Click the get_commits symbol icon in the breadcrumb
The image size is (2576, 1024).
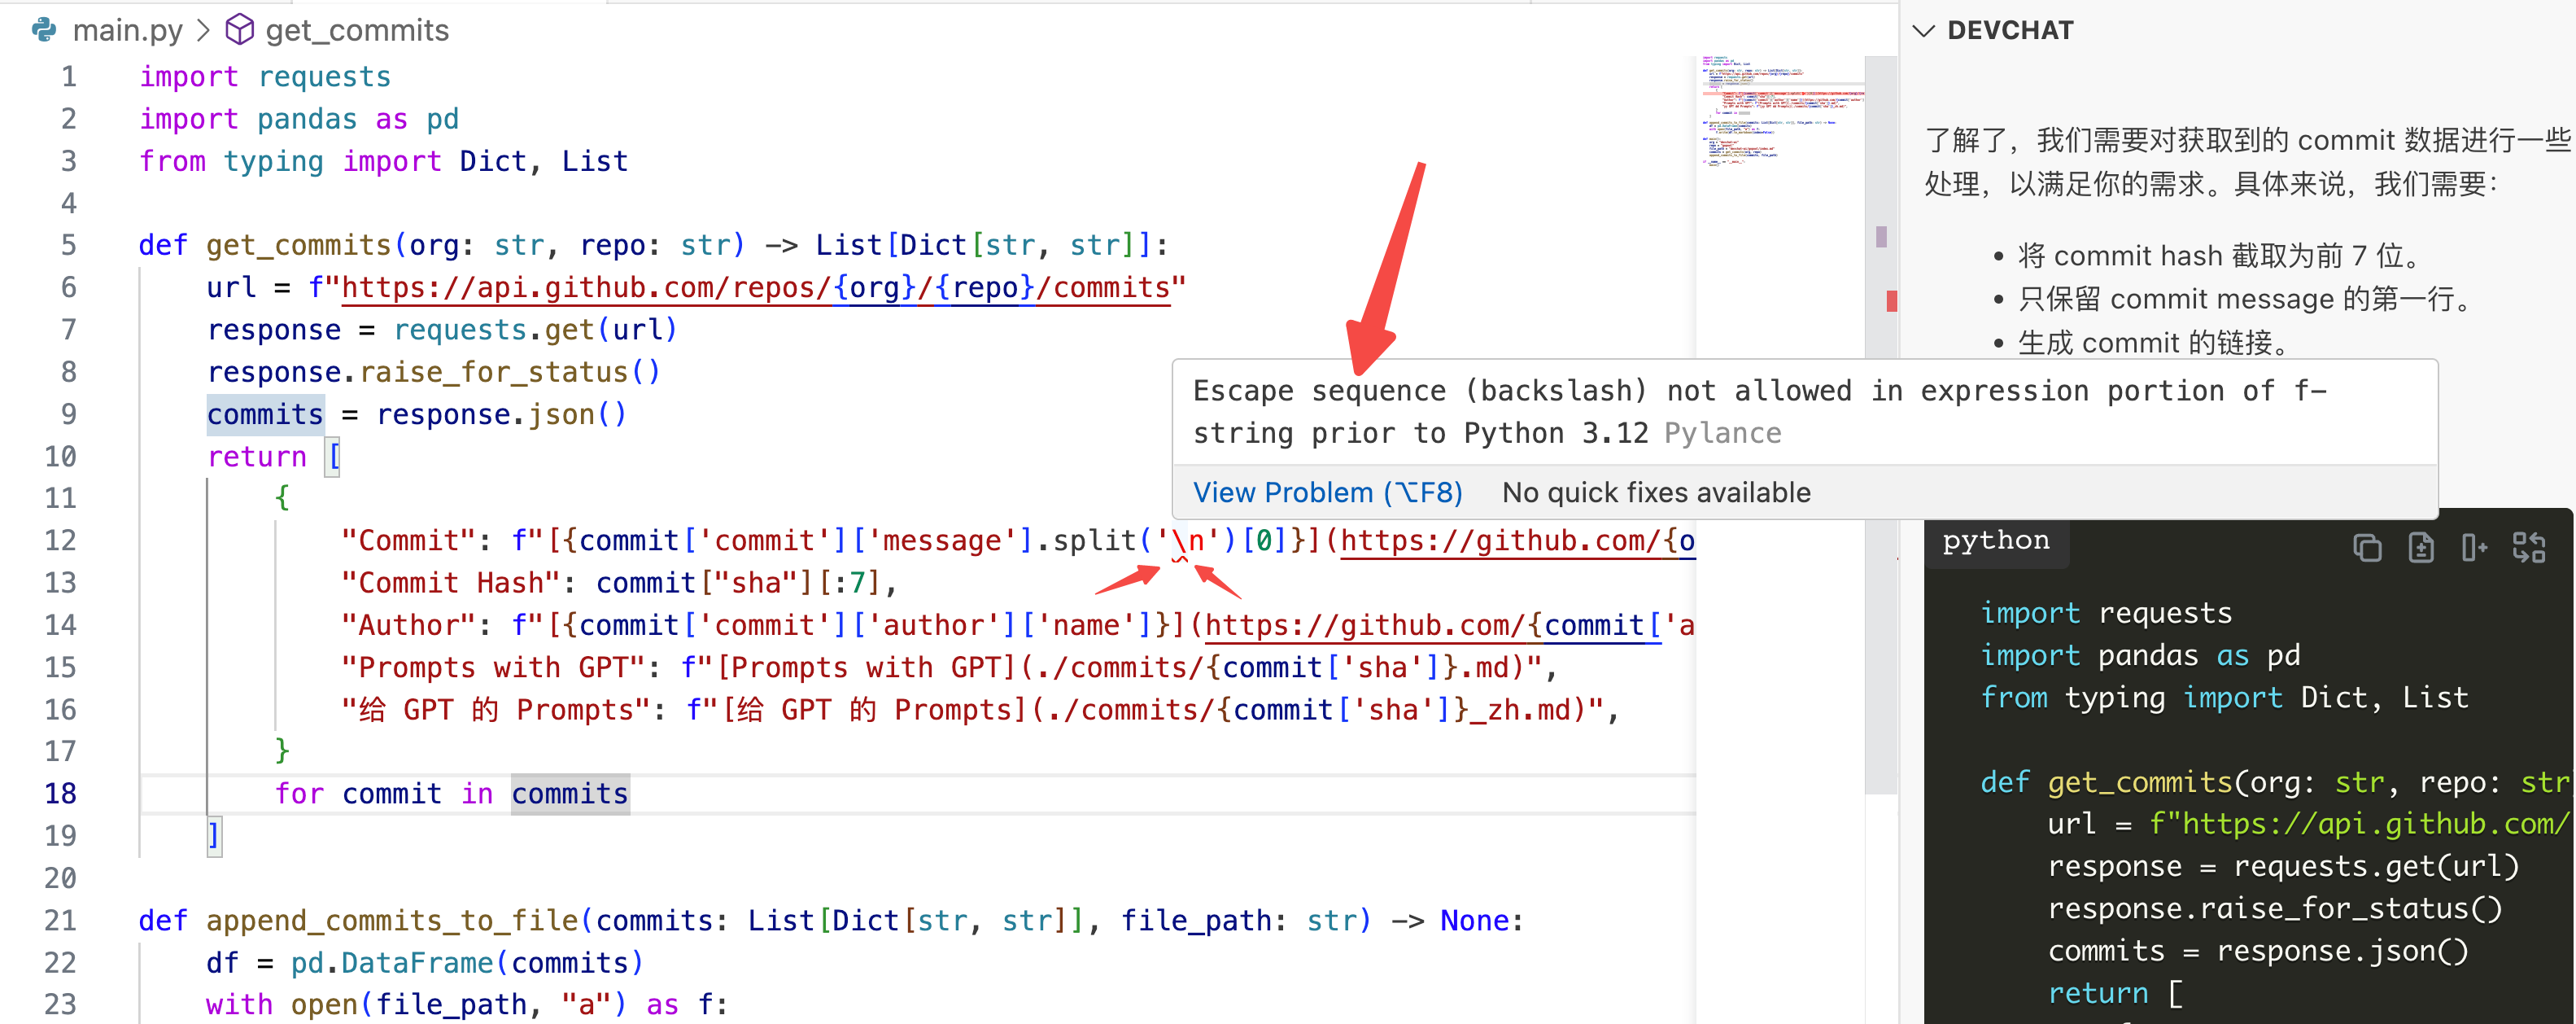click(239, 30)
